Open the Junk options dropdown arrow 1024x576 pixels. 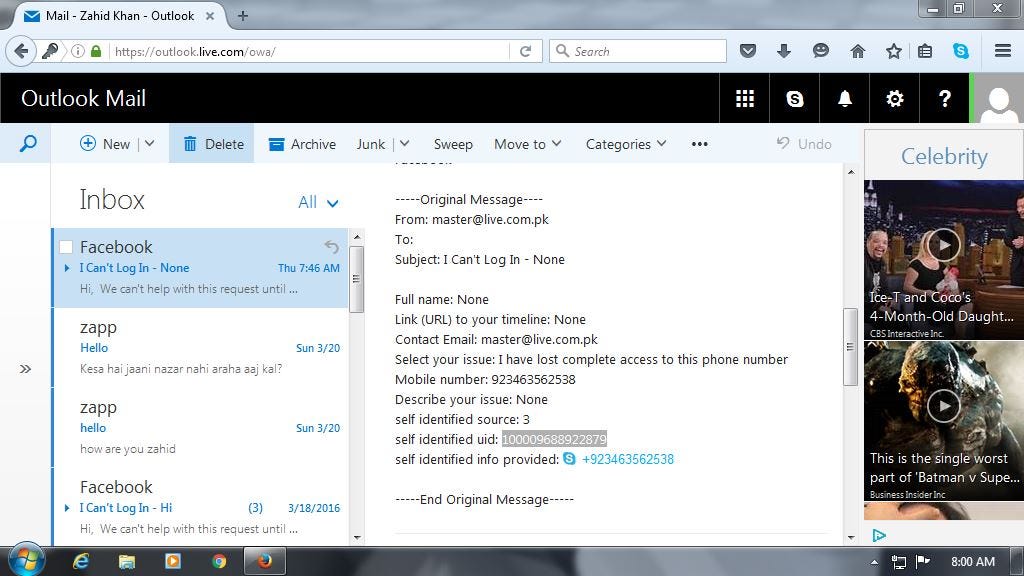404,144
